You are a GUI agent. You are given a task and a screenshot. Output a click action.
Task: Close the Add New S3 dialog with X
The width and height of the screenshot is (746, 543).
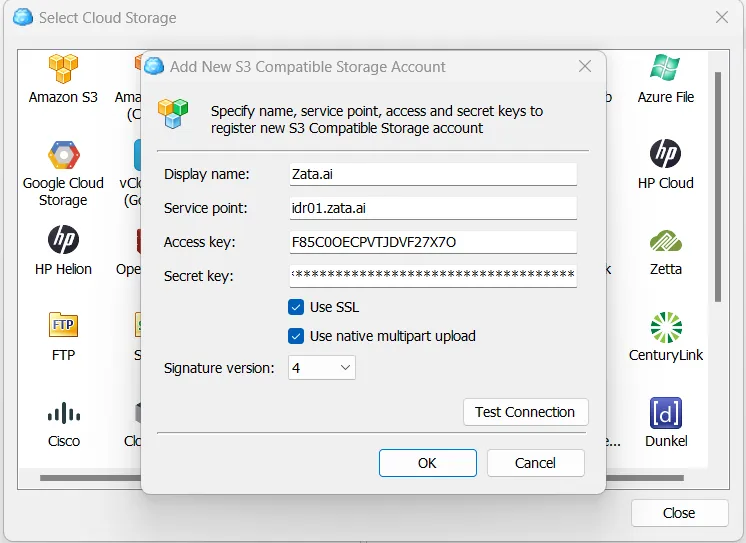[x=585, y=66]
